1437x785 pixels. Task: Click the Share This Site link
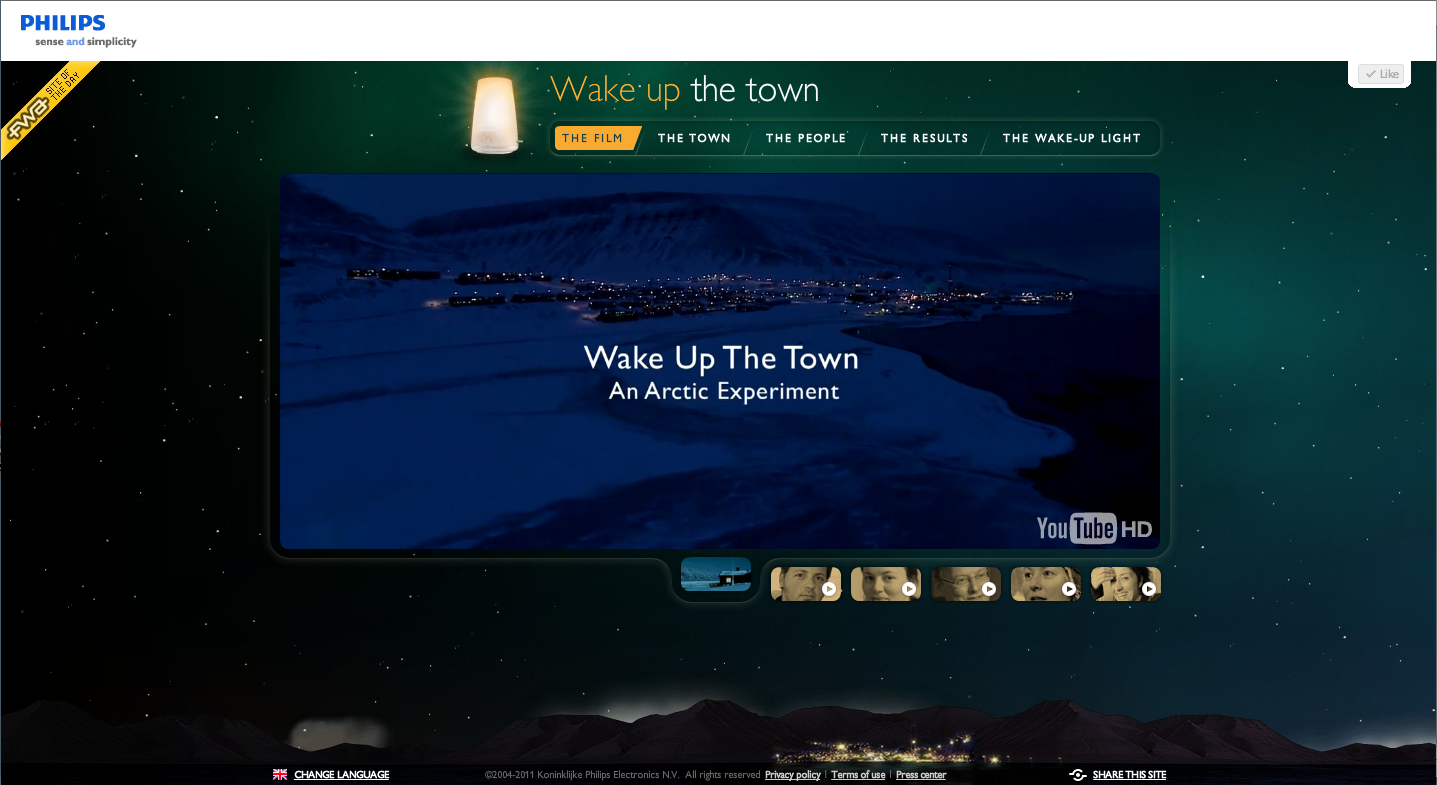[x=1130, y=775]
